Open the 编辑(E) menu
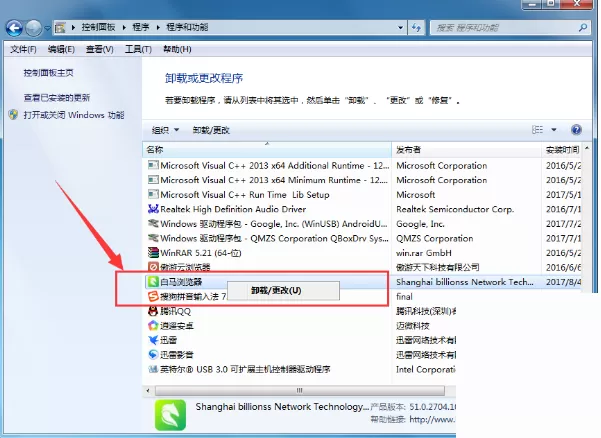The height and width of the screenshot is (438, 601). pos(61,49)
